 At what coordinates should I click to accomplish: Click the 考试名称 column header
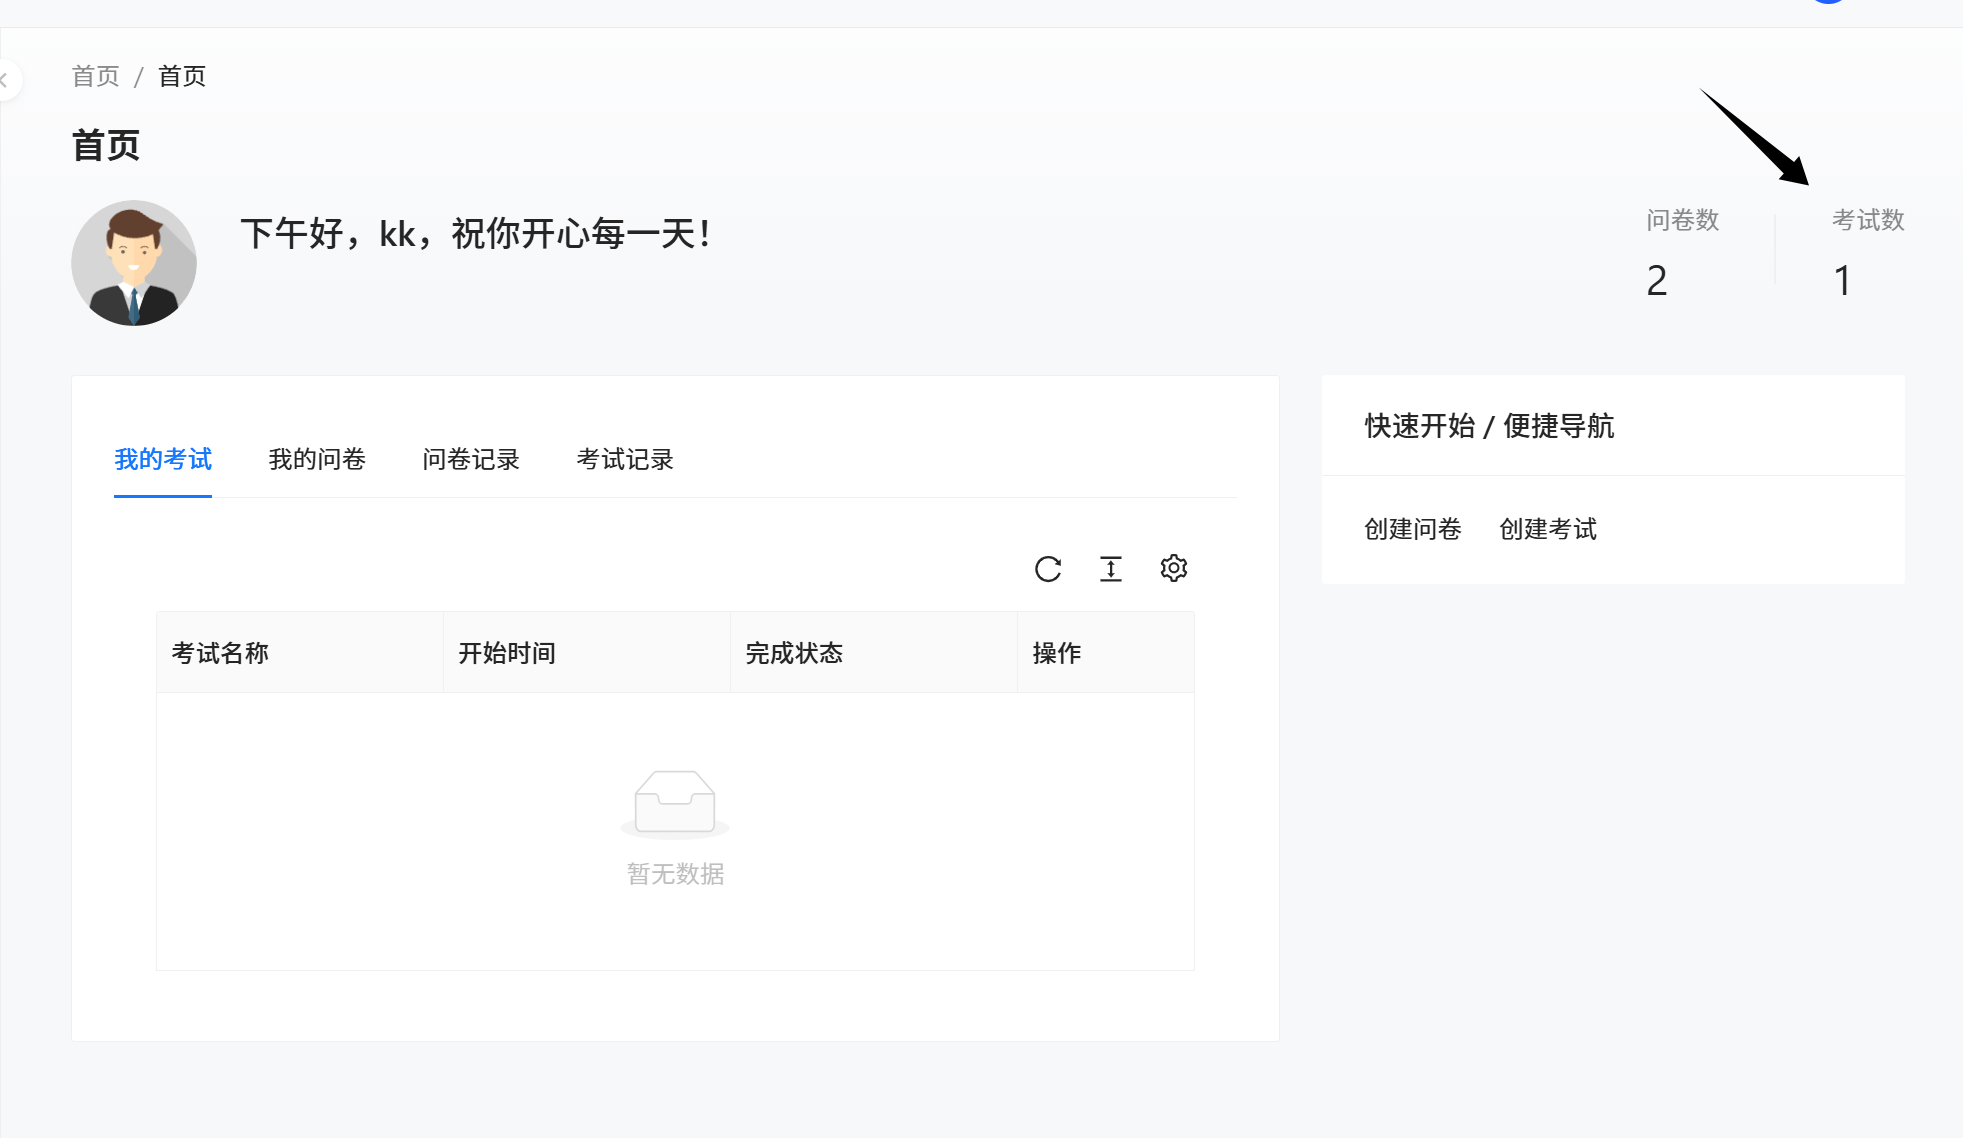coord(220,653)
